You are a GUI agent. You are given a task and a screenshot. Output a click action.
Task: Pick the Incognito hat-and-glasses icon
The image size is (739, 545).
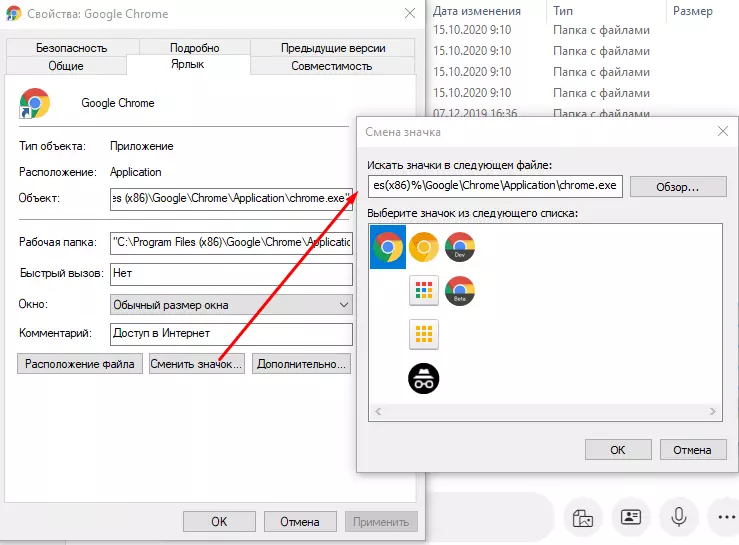click(424, 377)
